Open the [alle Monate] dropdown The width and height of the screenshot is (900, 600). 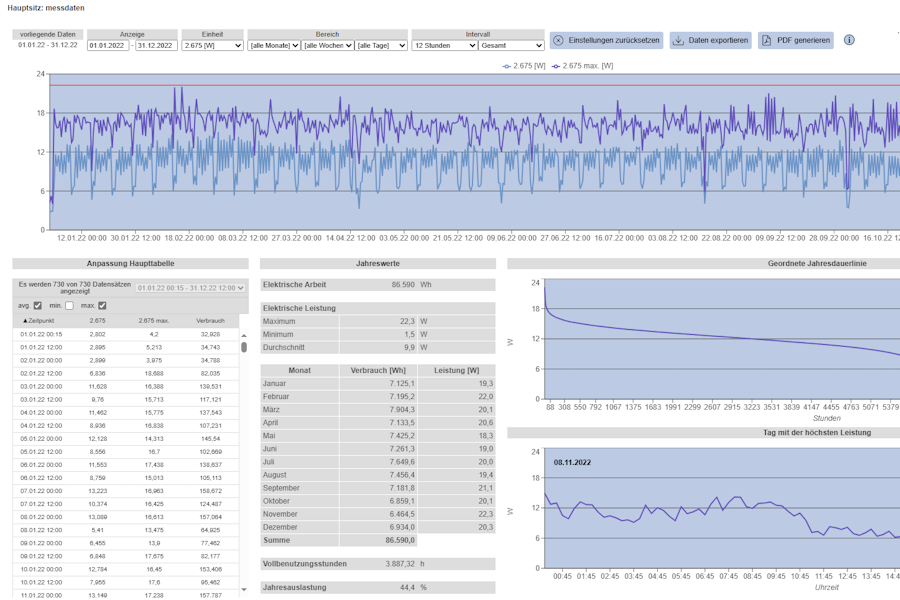point(274,45)
